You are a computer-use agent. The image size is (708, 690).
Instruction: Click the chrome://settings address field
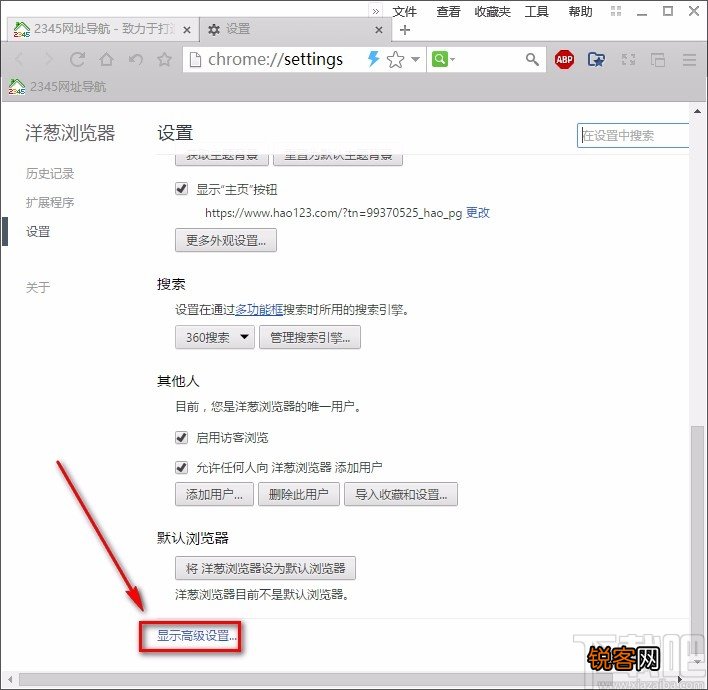(x=275, y=59)
